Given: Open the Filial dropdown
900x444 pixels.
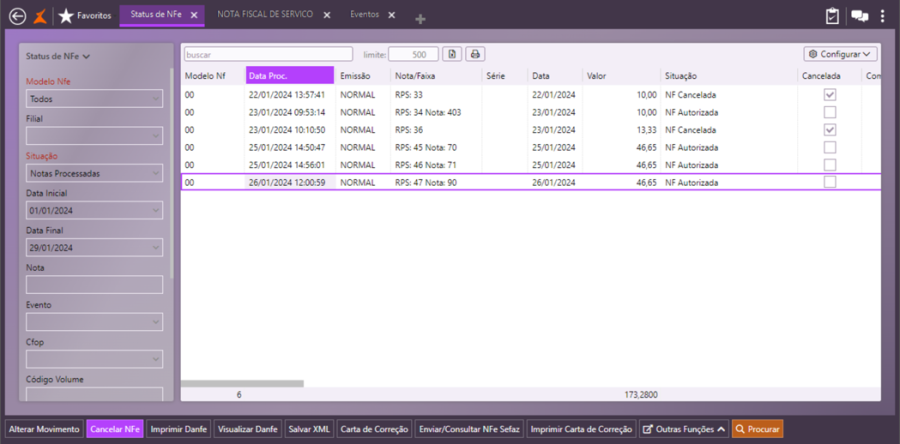Looking at the screenshot, I should (95, 136).
